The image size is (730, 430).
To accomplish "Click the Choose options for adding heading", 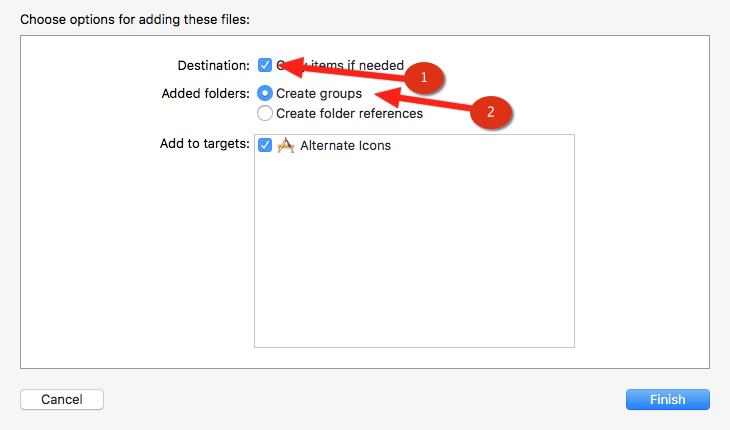I will 134,18.
